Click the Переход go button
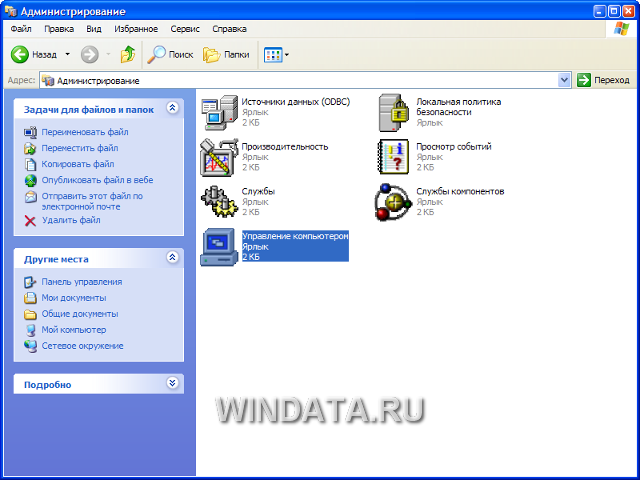The height and width of the screenshot is (480, 640). (604, 80)
